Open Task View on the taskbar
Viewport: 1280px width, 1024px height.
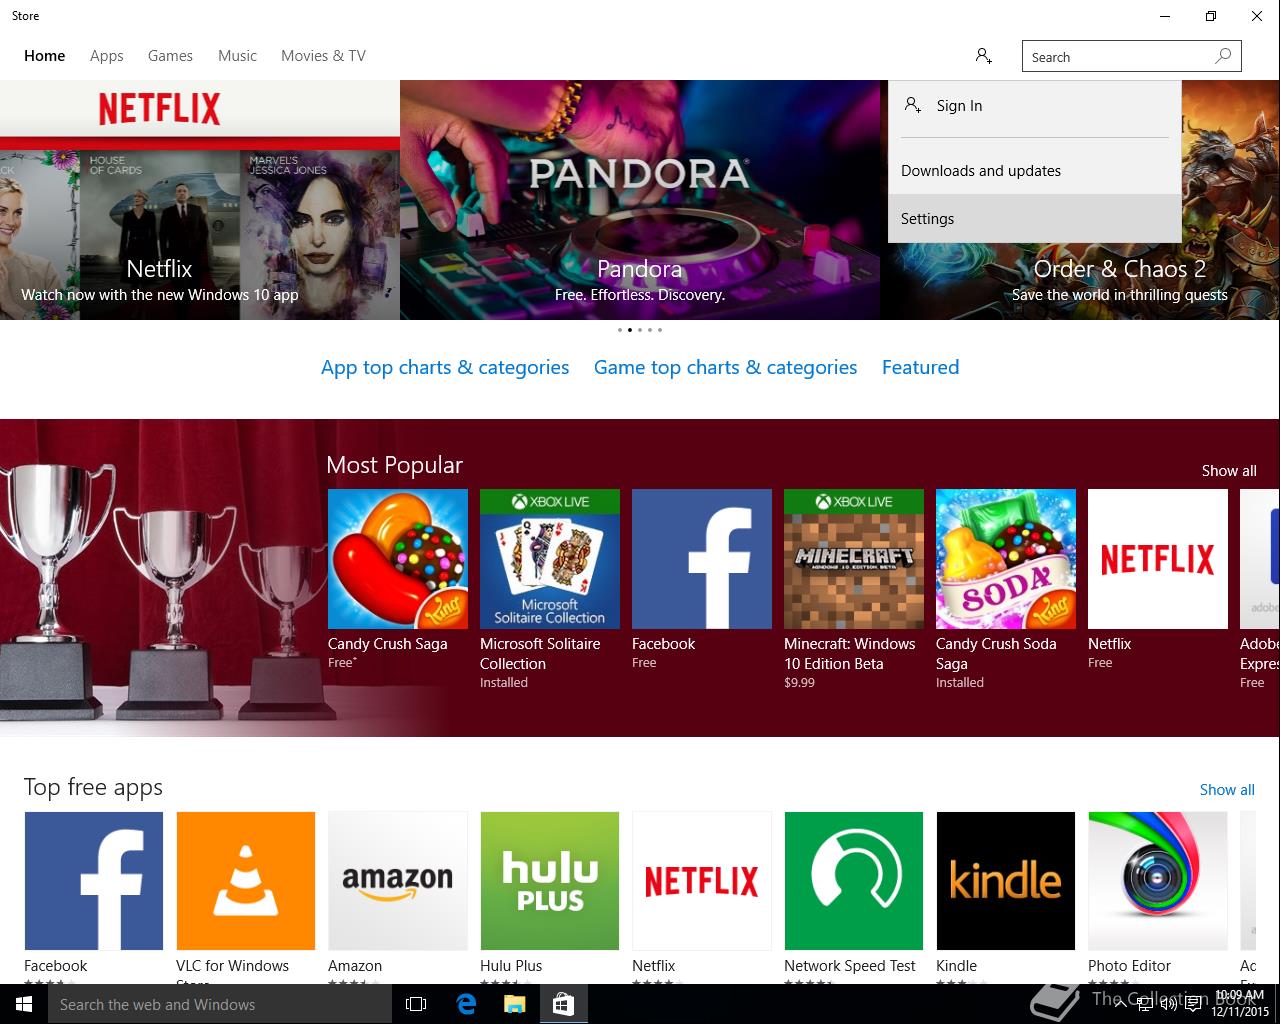click(x=416, y=1004)
